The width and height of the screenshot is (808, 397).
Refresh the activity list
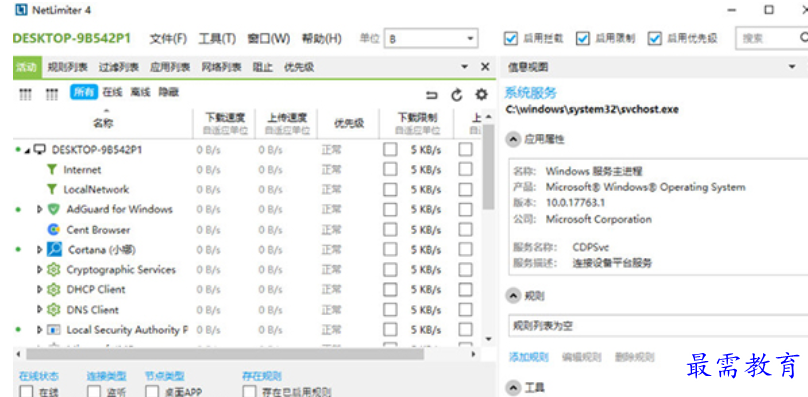point(457,95)
